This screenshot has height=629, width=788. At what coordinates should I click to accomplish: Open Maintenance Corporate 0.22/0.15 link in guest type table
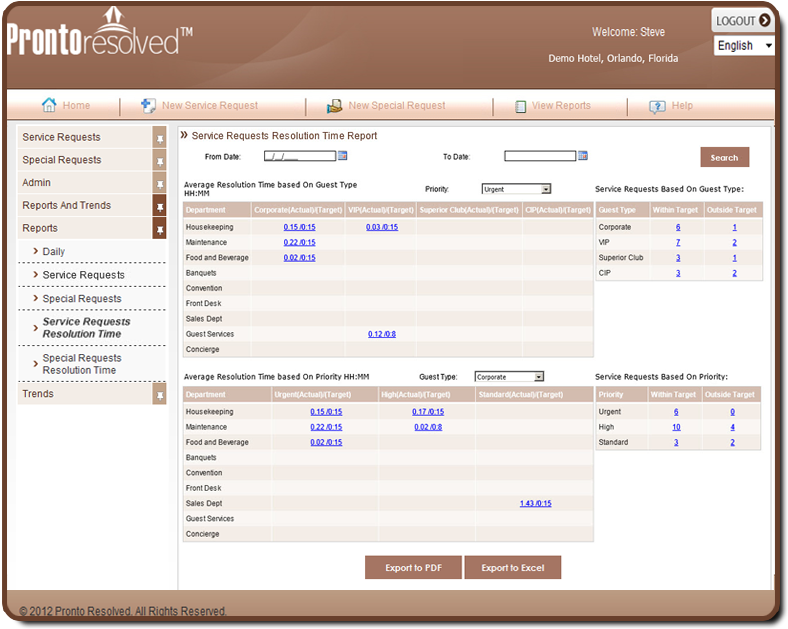pyautogui.click(x=300, y=242)
